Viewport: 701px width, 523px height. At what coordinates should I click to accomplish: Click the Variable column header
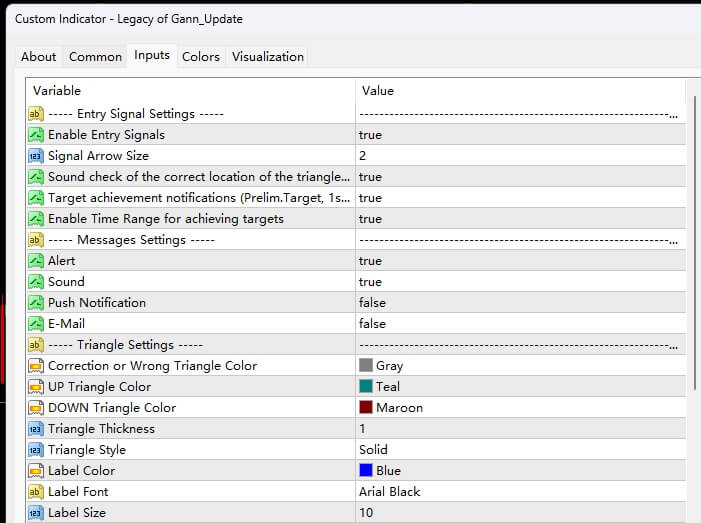point(191,91)
